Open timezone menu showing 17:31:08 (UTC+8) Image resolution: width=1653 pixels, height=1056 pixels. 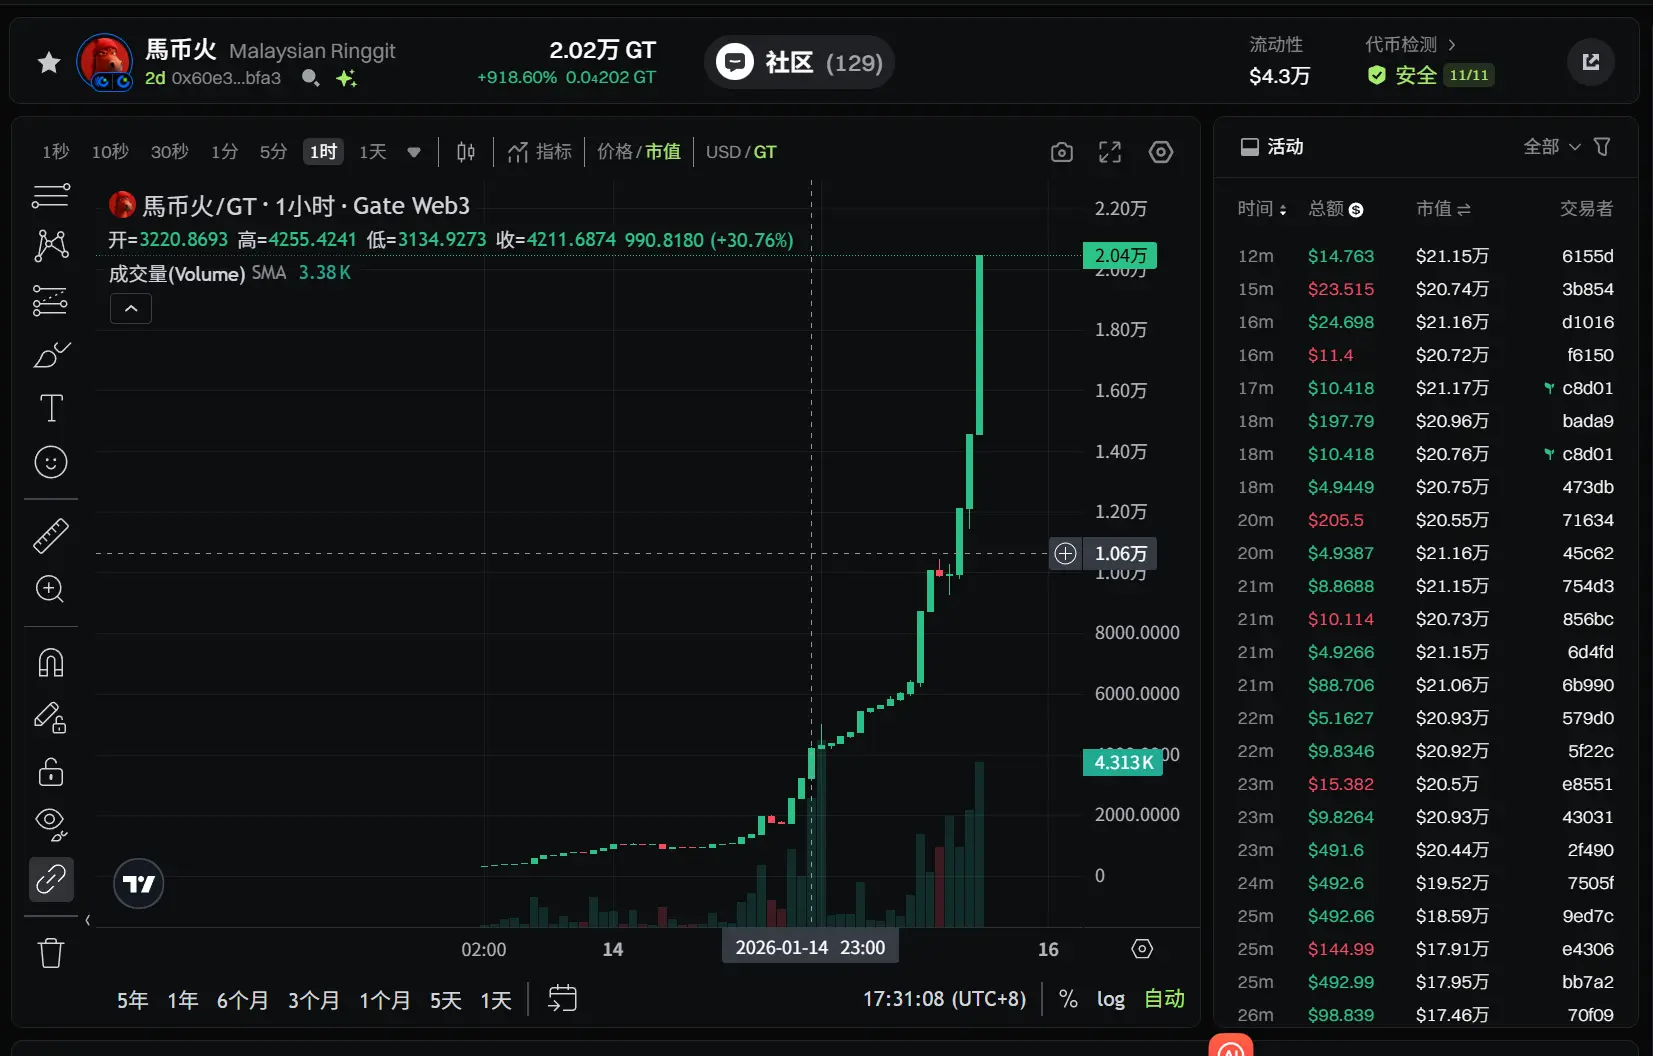coord(945,999)
